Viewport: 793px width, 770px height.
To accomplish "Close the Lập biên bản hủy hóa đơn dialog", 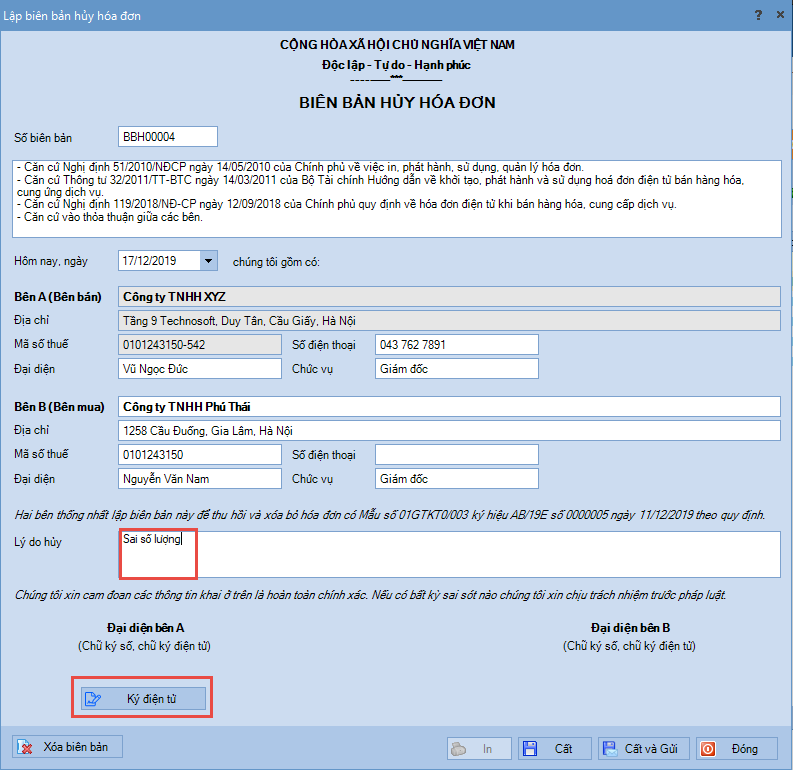I will (780, 15).
